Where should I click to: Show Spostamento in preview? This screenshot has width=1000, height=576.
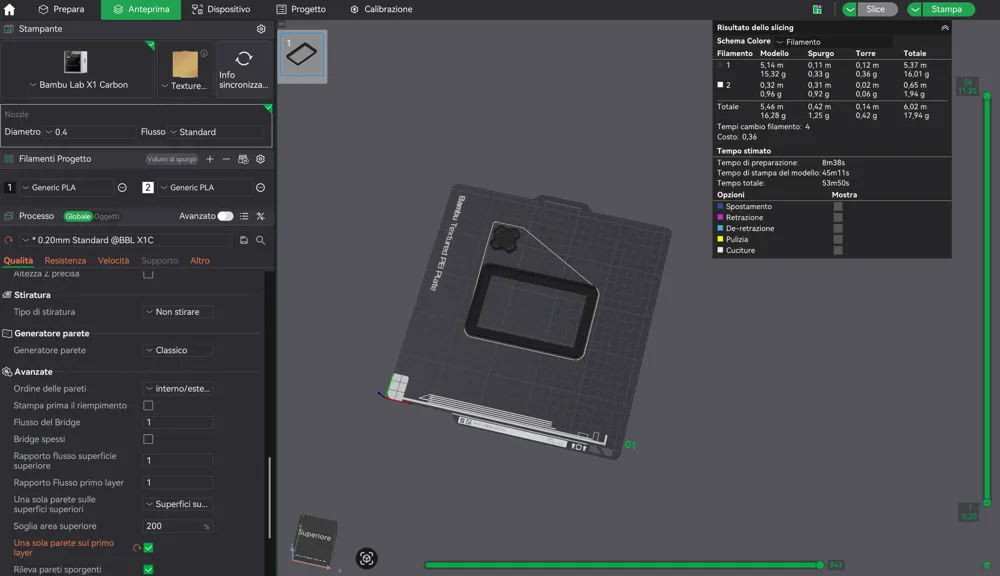(838, 207)
